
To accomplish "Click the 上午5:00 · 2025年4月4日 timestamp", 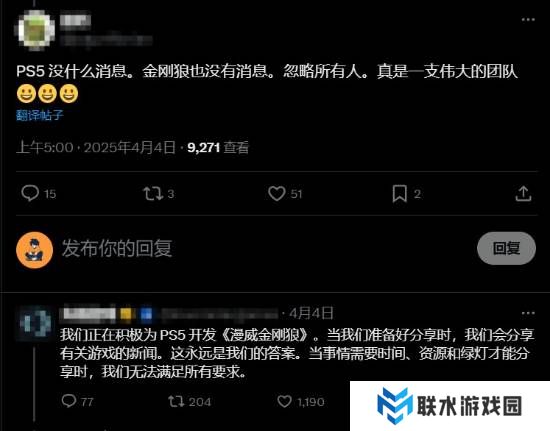I will click(96, 147).
